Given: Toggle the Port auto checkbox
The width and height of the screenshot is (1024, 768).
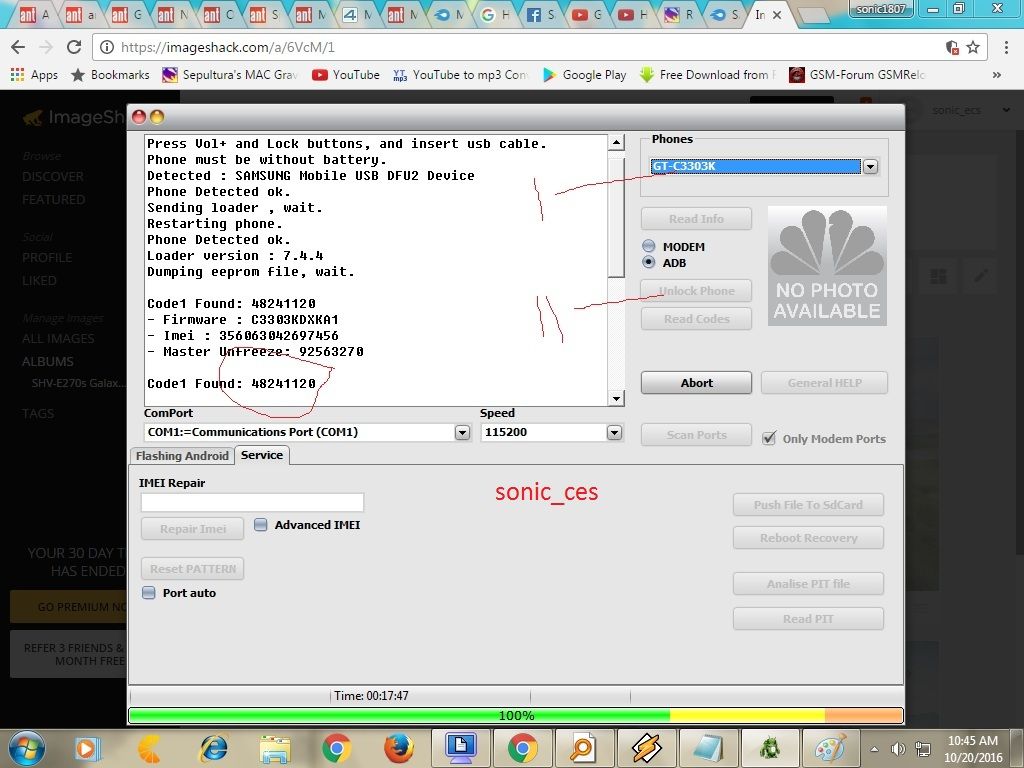Looking at the screenshot, I should tap(149, 593).
